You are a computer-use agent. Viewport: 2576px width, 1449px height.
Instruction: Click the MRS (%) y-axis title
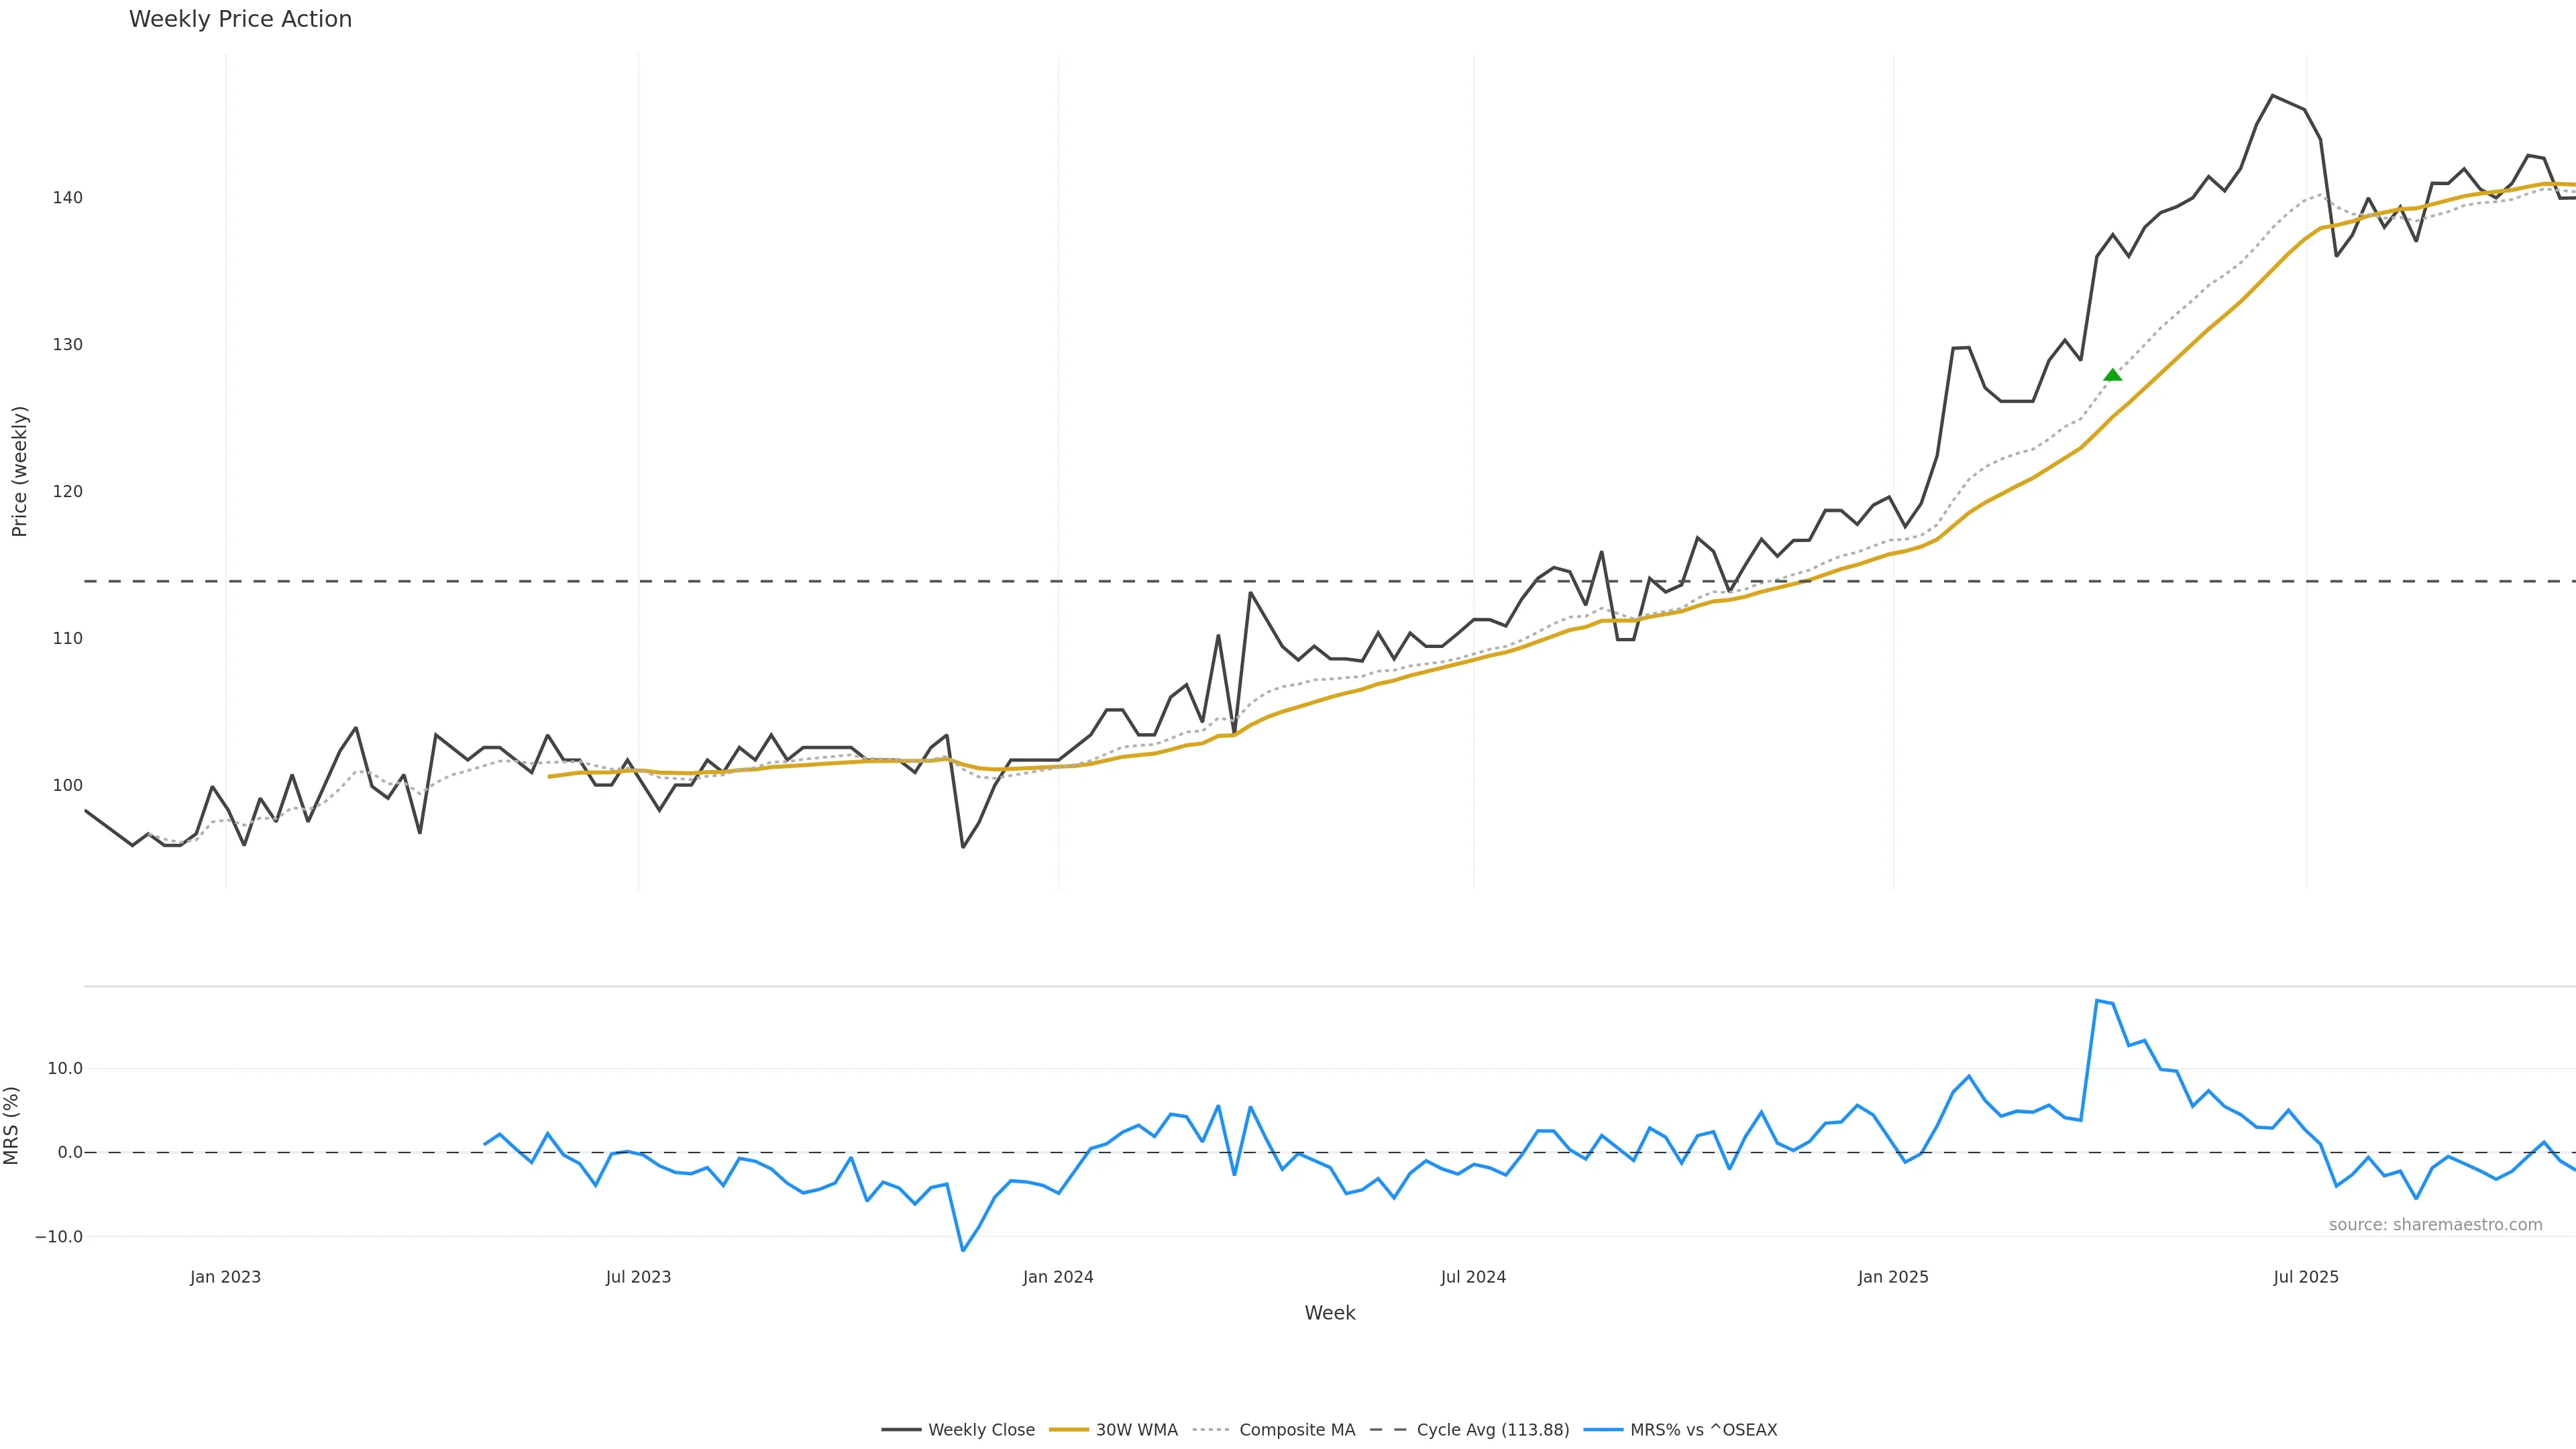(x=12, y=1125)
